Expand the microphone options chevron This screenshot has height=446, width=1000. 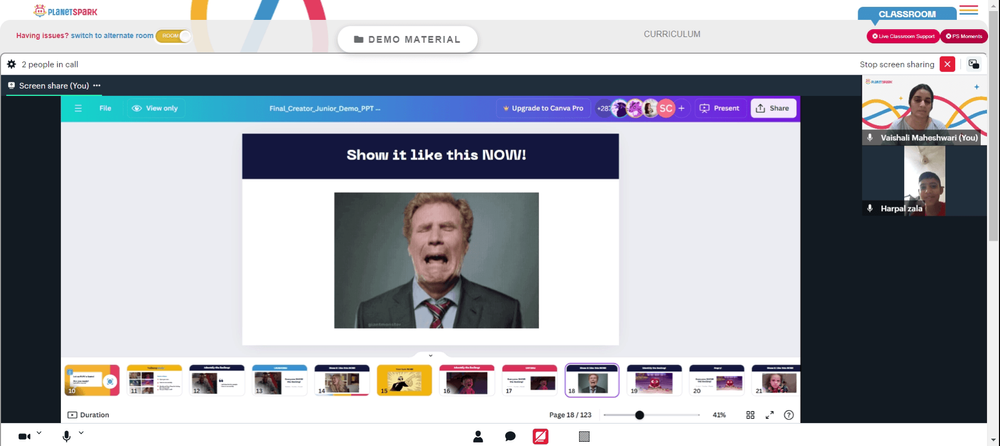[80, 433]
